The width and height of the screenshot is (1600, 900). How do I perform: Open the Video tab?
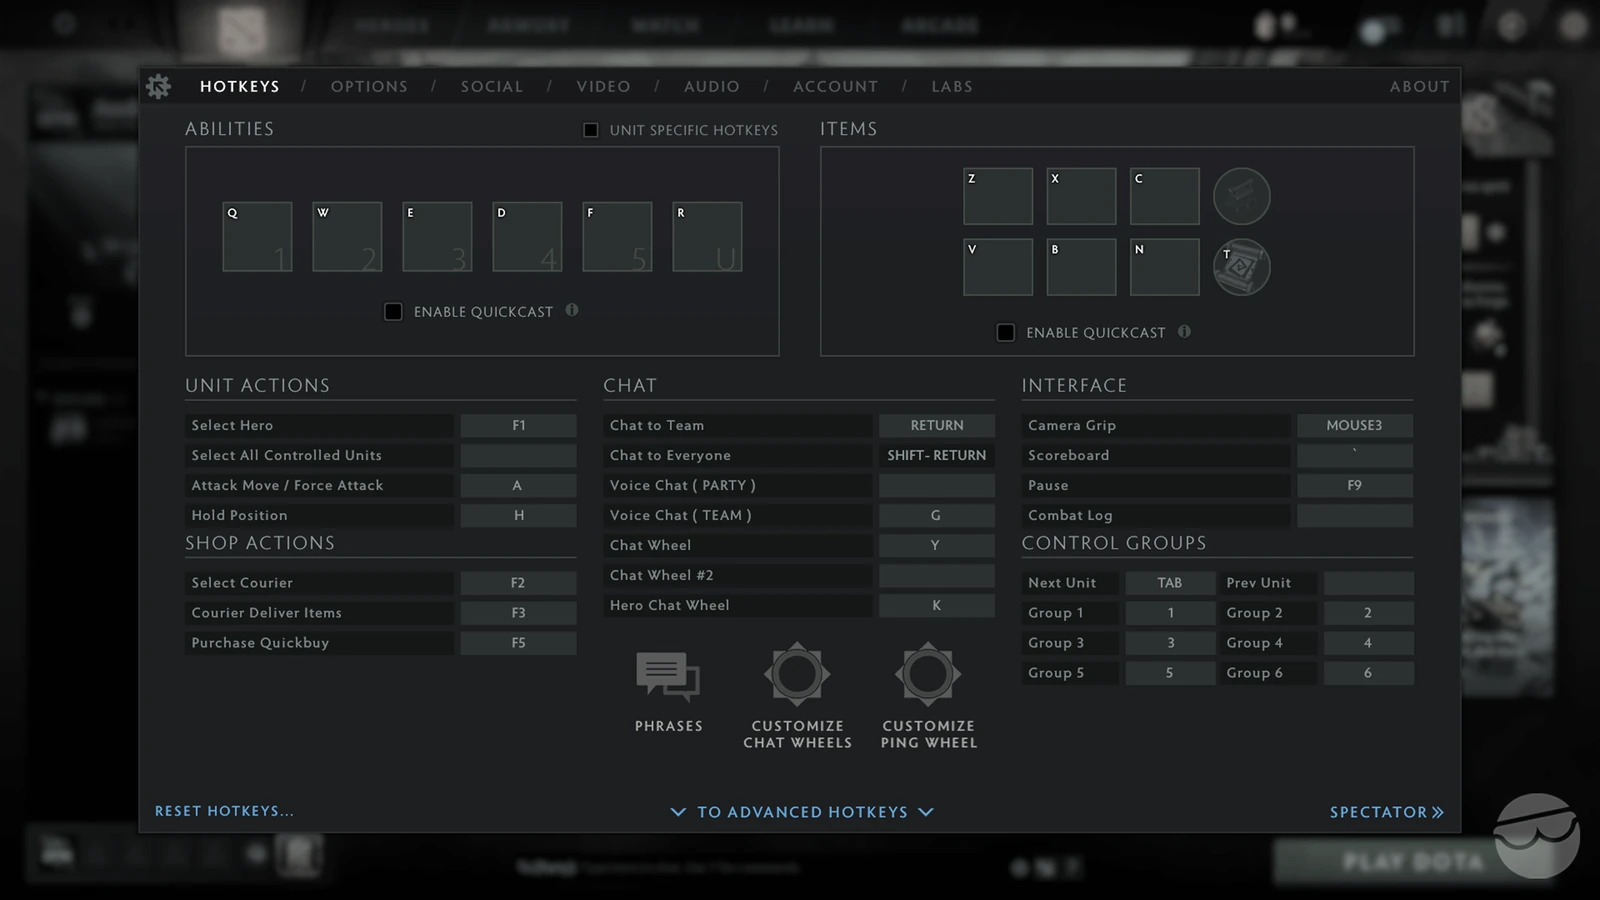(x=603, y=86)
